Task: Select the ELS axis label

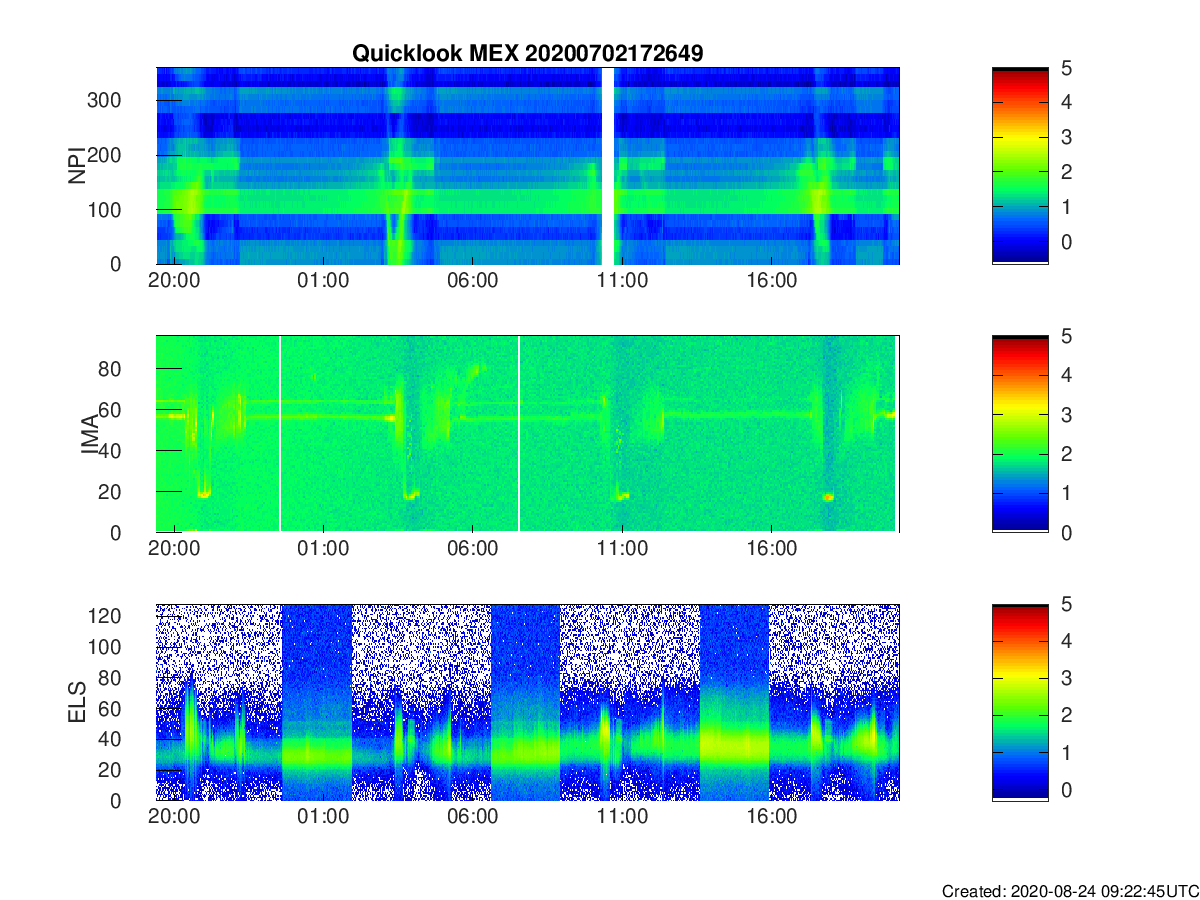Action: coord(76,702)
